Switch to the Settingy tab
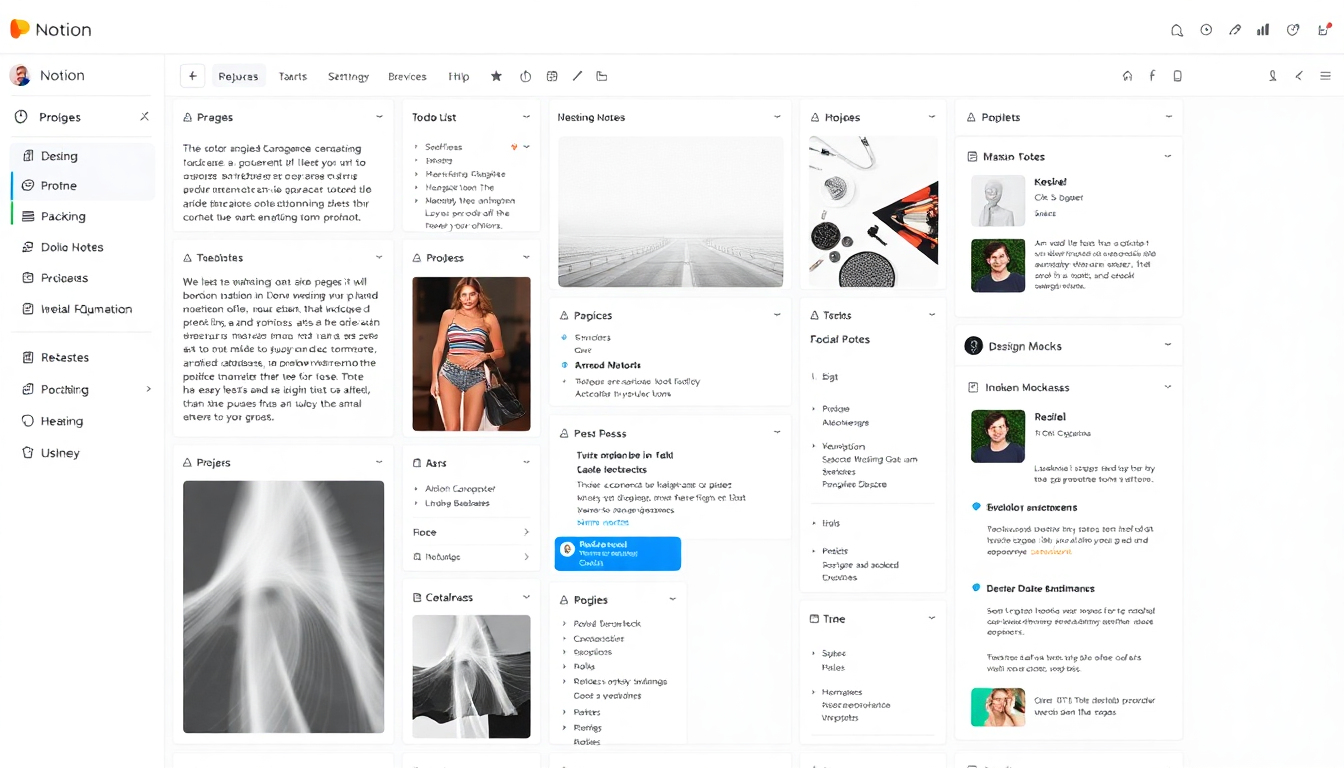1344x768 pixels. (348, 76)
